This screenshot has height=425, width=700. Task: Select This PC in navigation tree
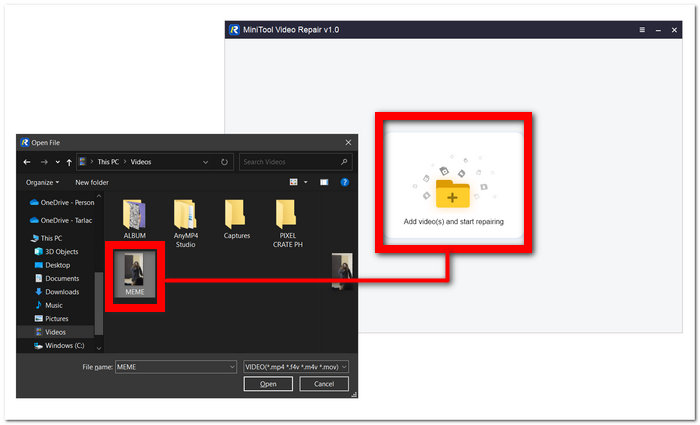(46, 238)
